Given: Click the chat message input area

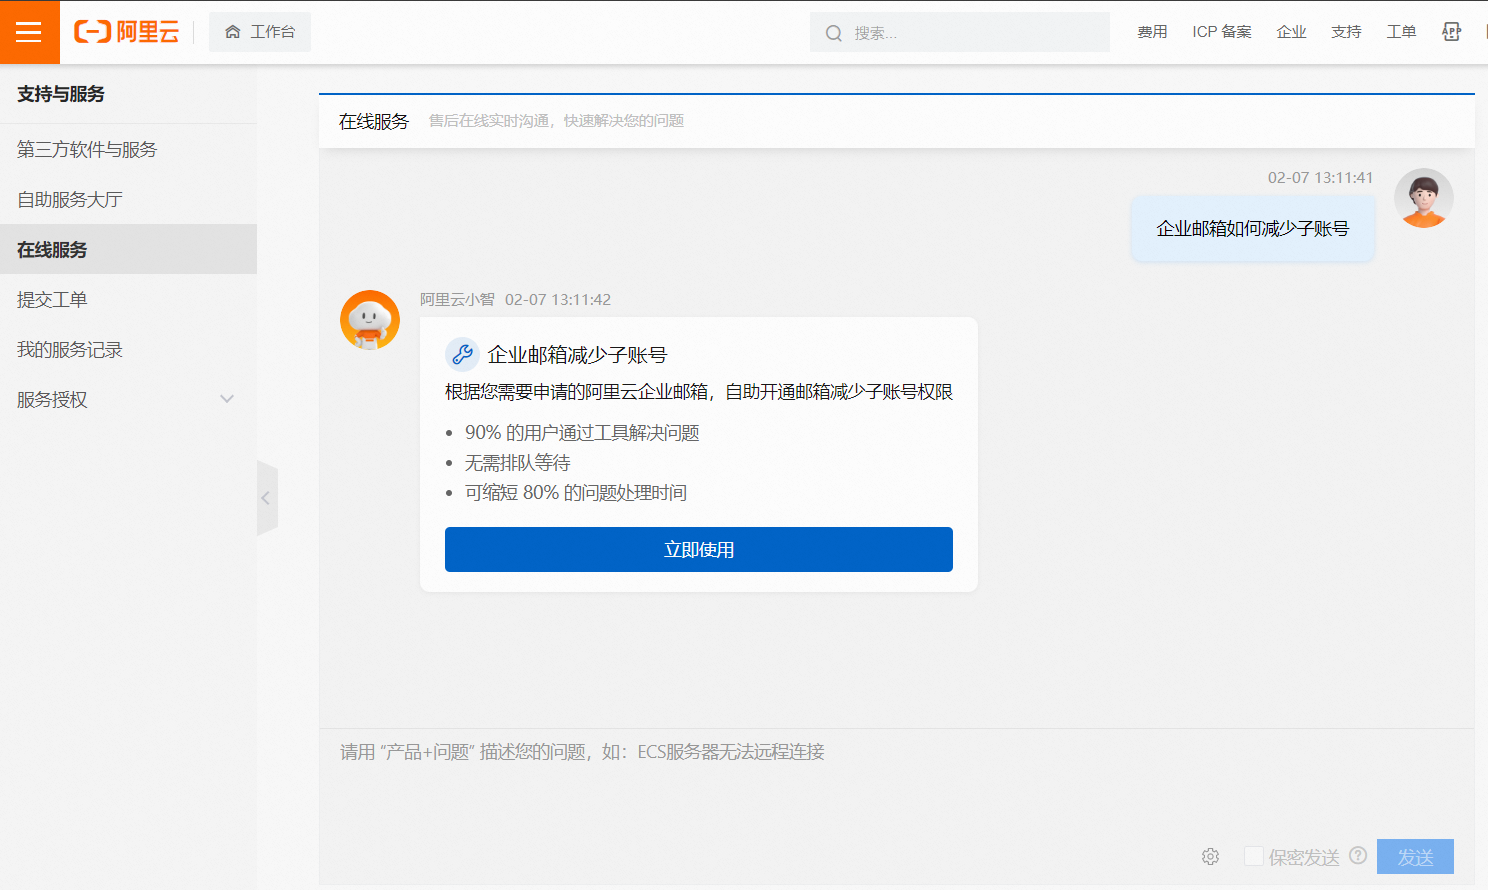Looking at the screenshot, I should (896, 785).
